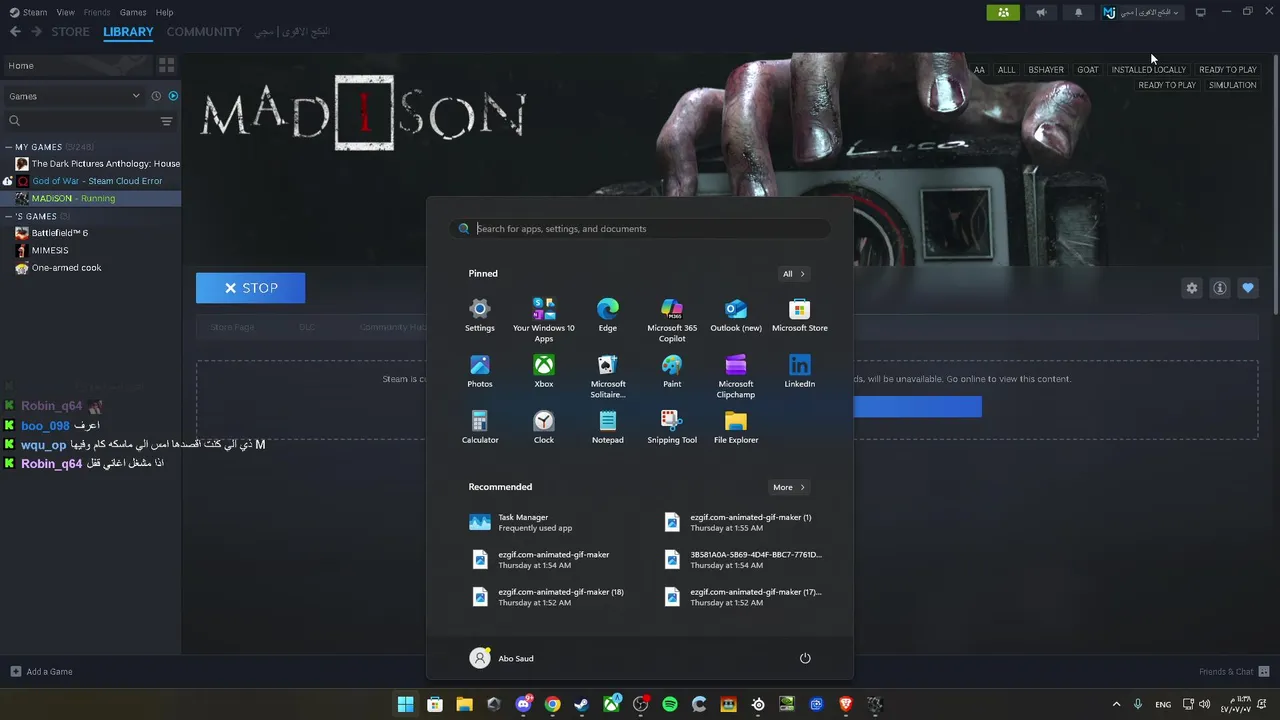Launch Microsoft Clipchamp pinned app
Screen dimensions: 1280x720
point(736,376)
